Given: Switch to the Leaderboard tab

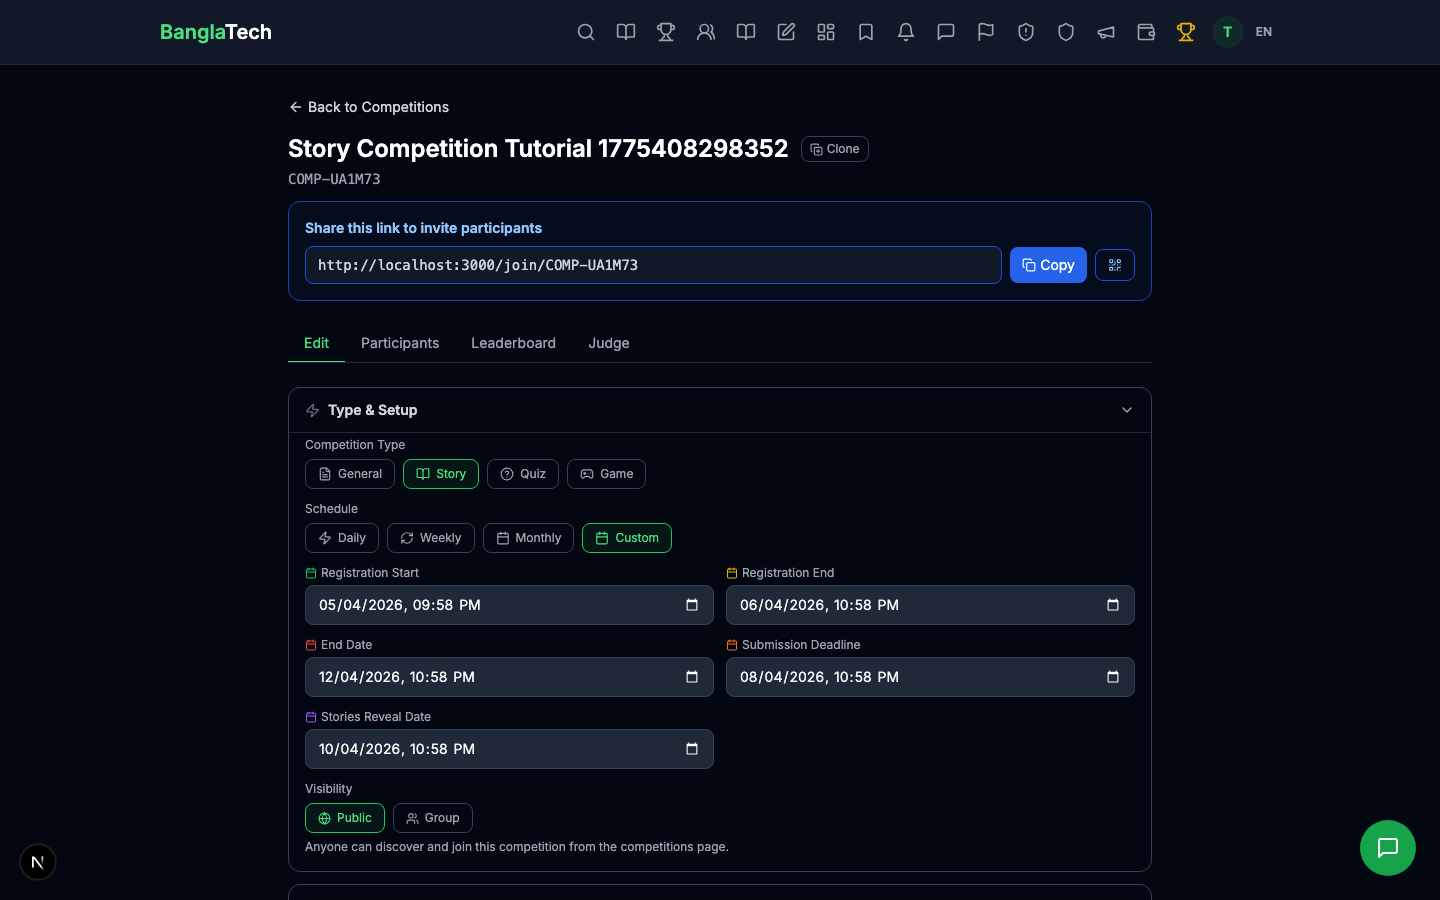Looking at the screenshot, I should pos(513,343).
